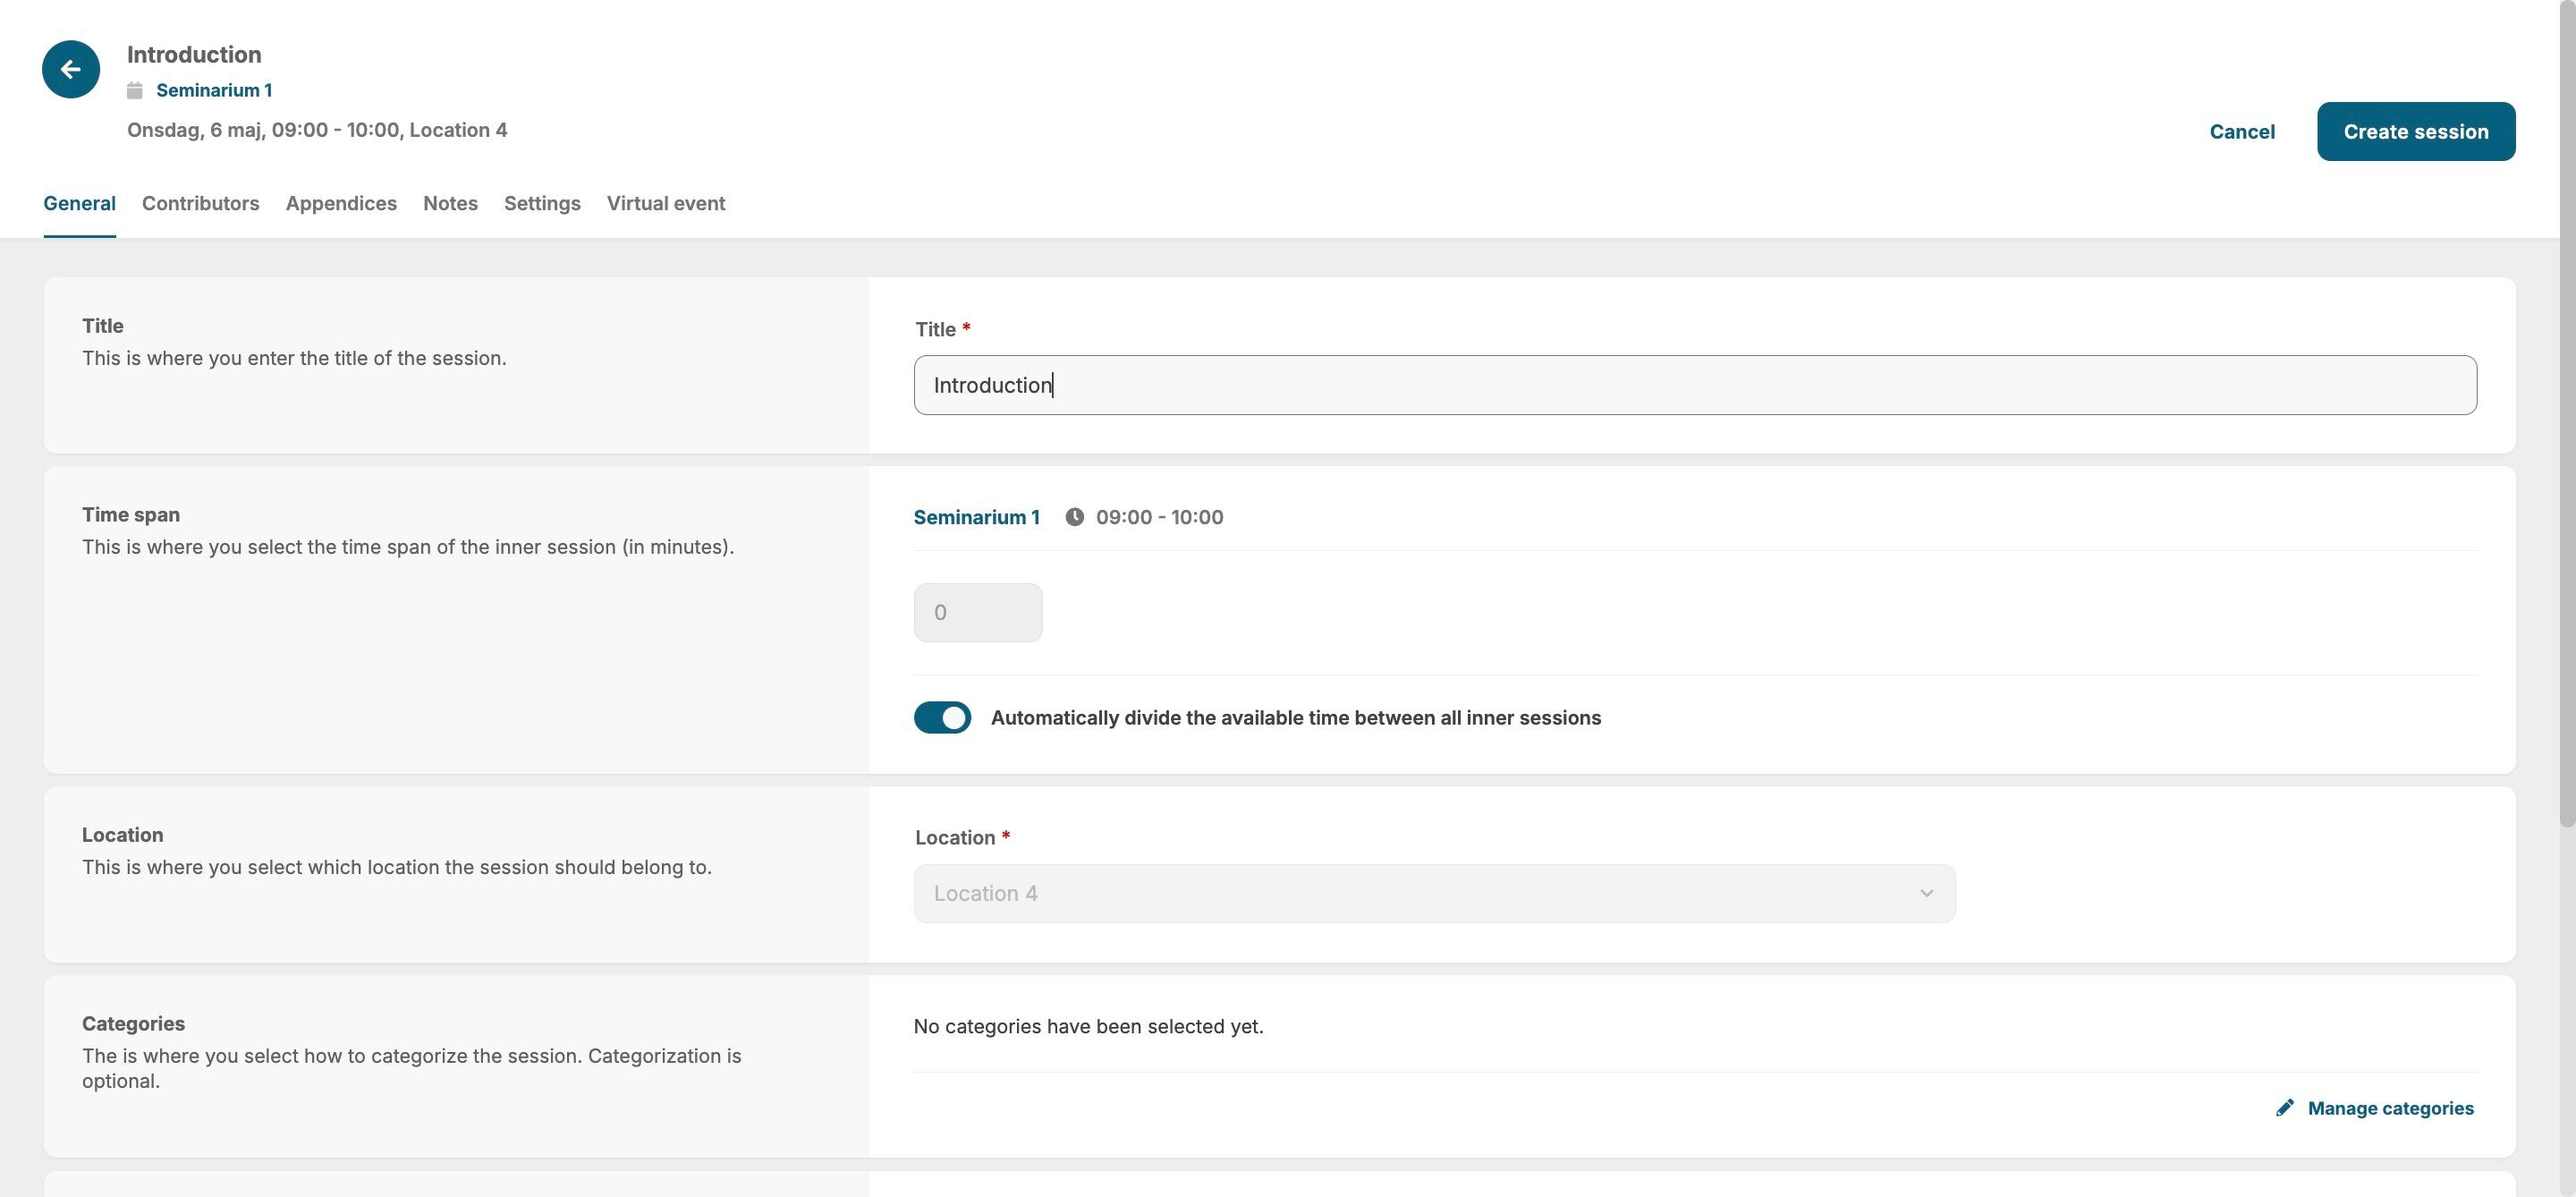Click the back arrow icon
2576x1197 pixels.
click(x=70, y=69)
